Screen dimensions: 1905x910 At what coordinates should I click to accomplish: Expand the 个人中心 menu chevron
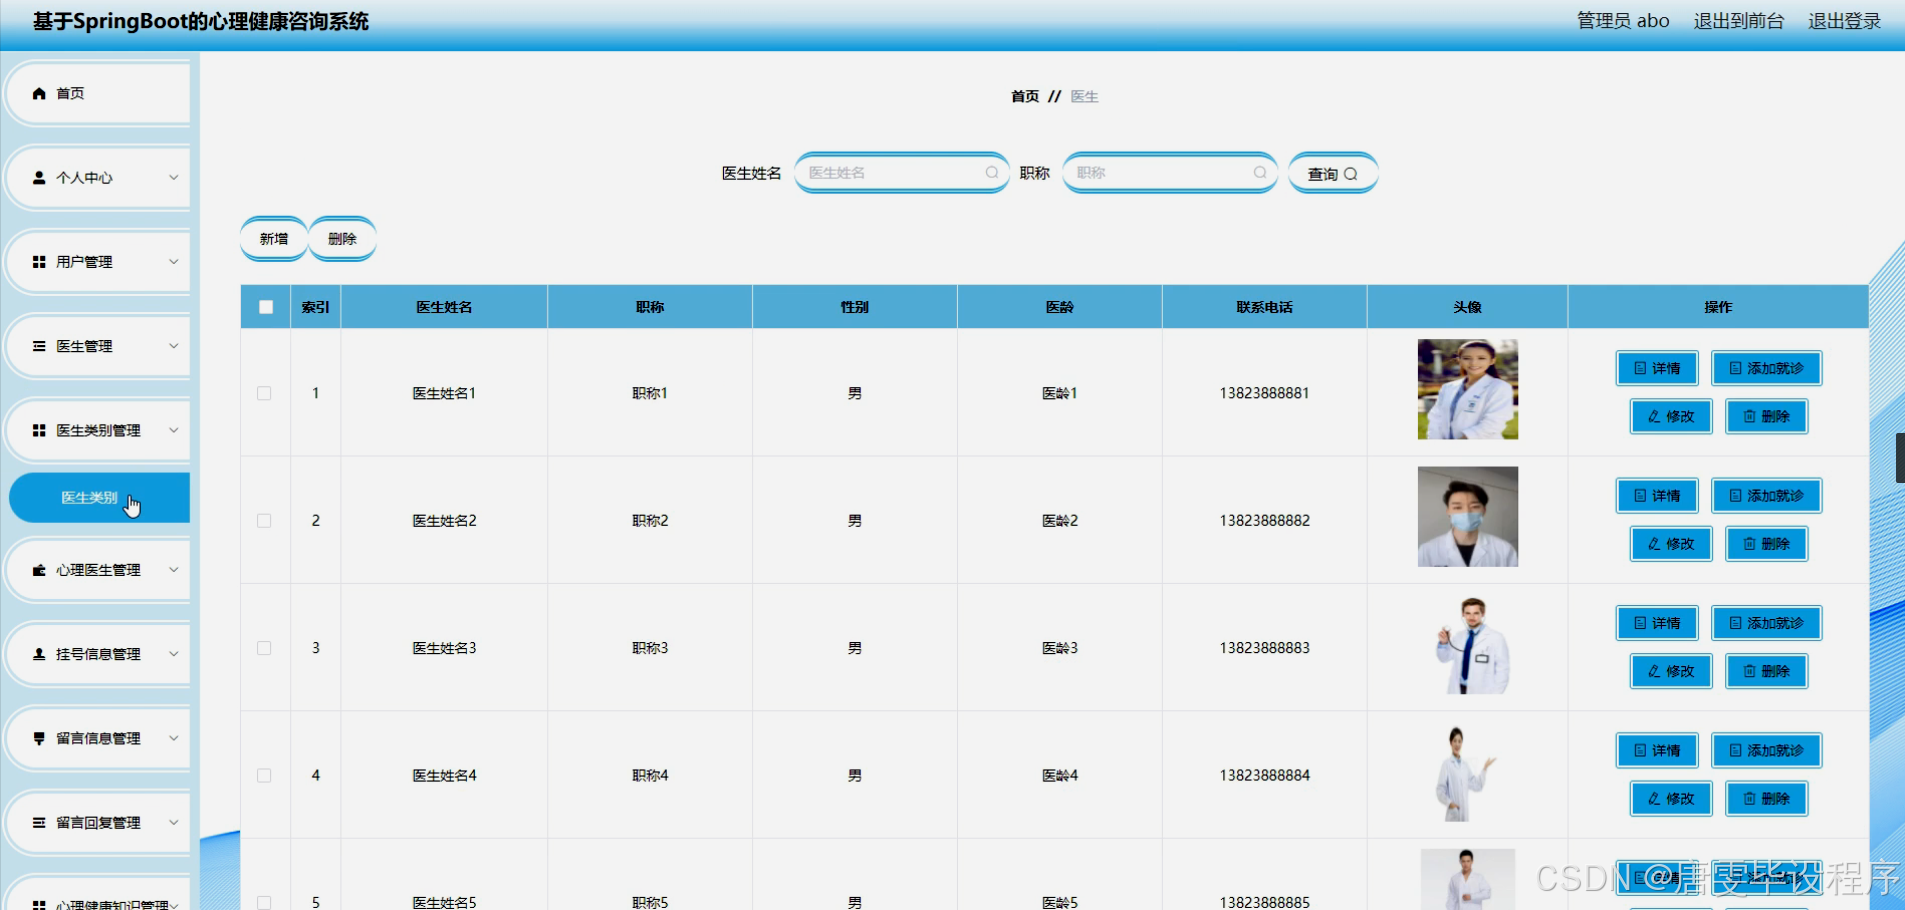(173, 177)
